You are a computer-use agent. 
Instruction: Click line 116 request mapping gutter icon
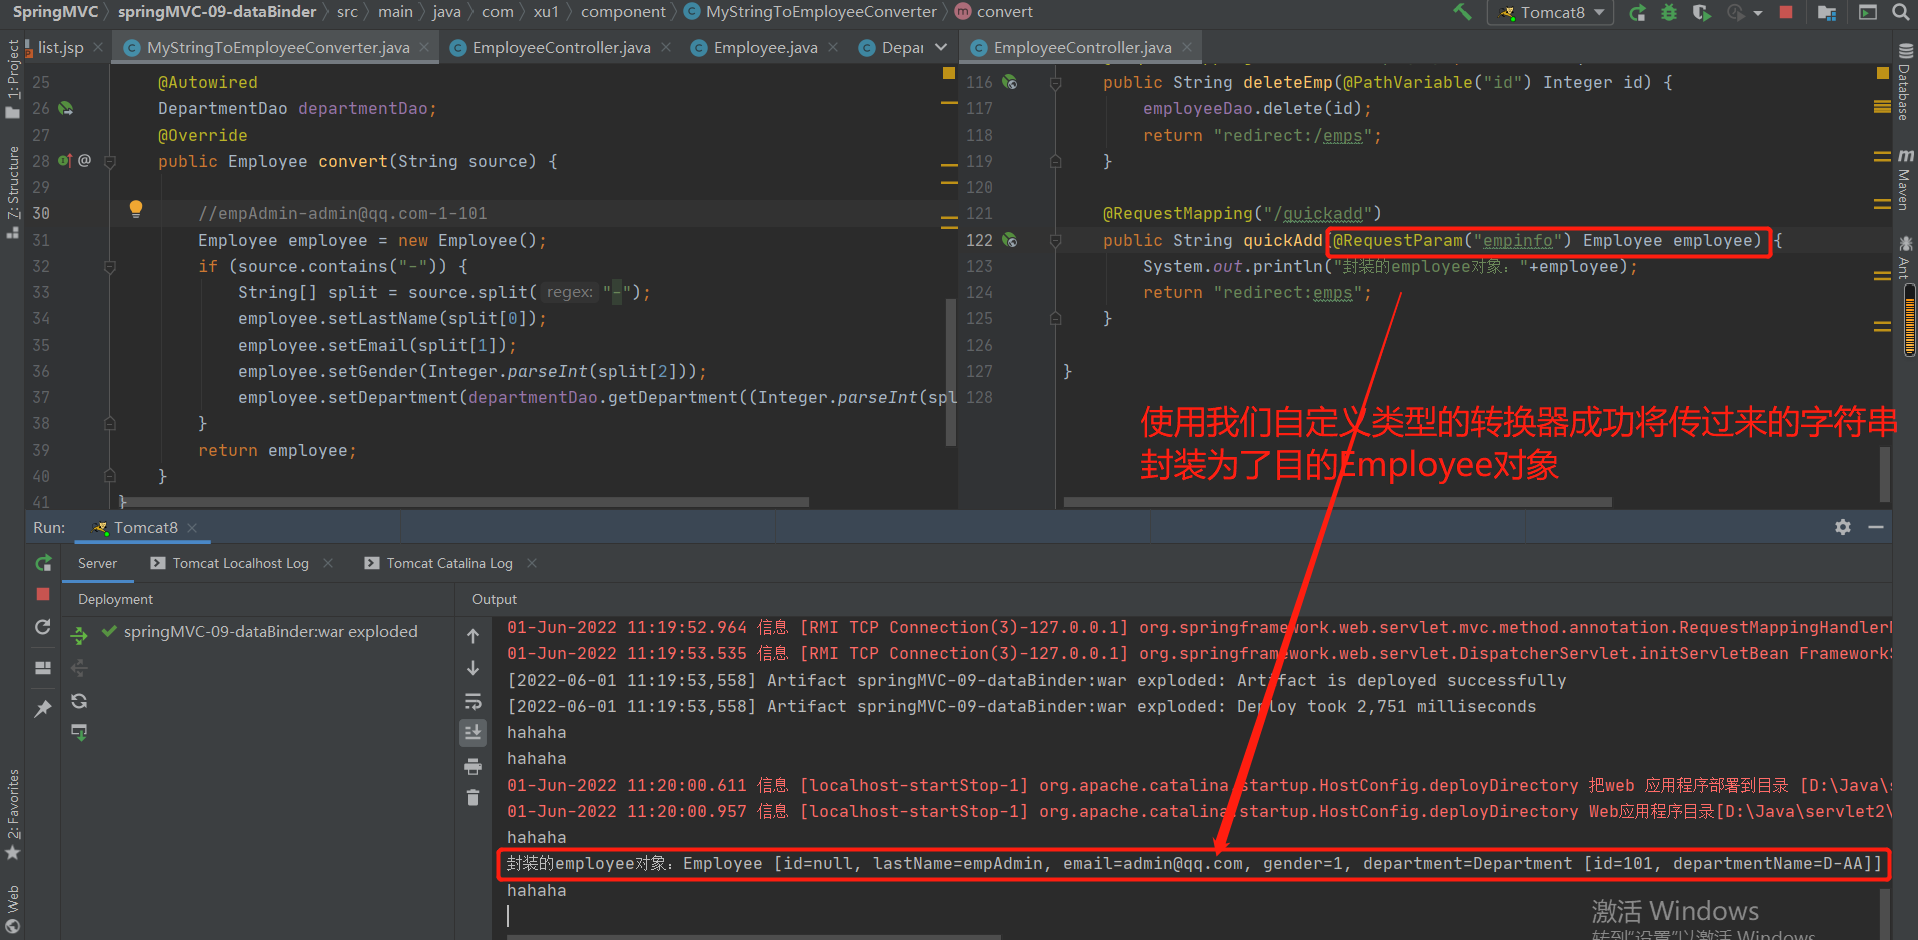1010,82
